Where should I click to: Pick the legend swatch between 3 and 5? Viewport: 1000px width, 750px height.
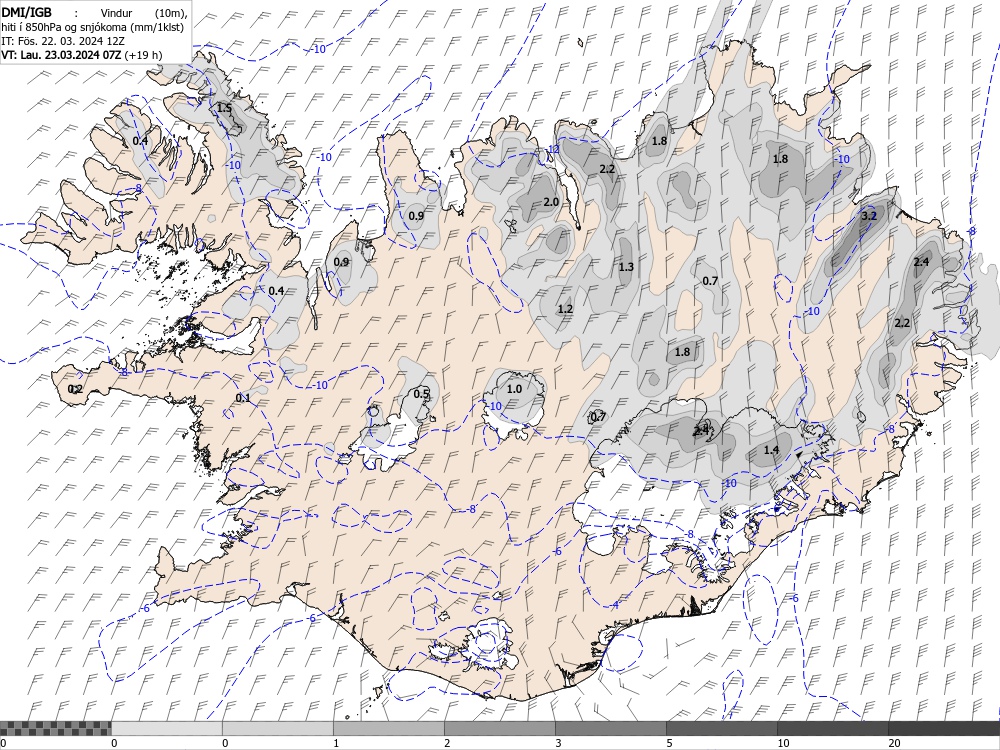pos(611,728)
